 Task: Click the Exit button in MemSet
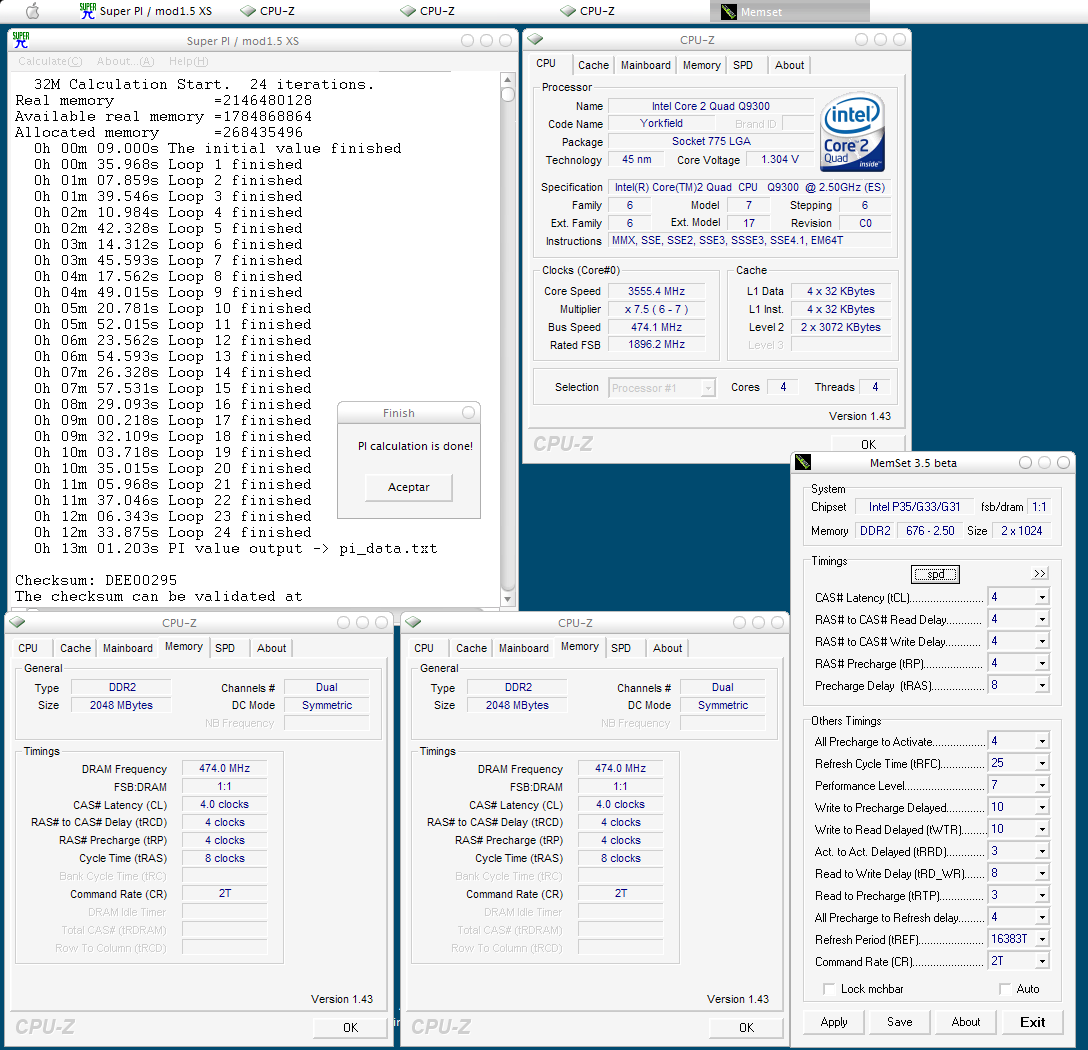pyautogui.click(x=1032, y=1022)
